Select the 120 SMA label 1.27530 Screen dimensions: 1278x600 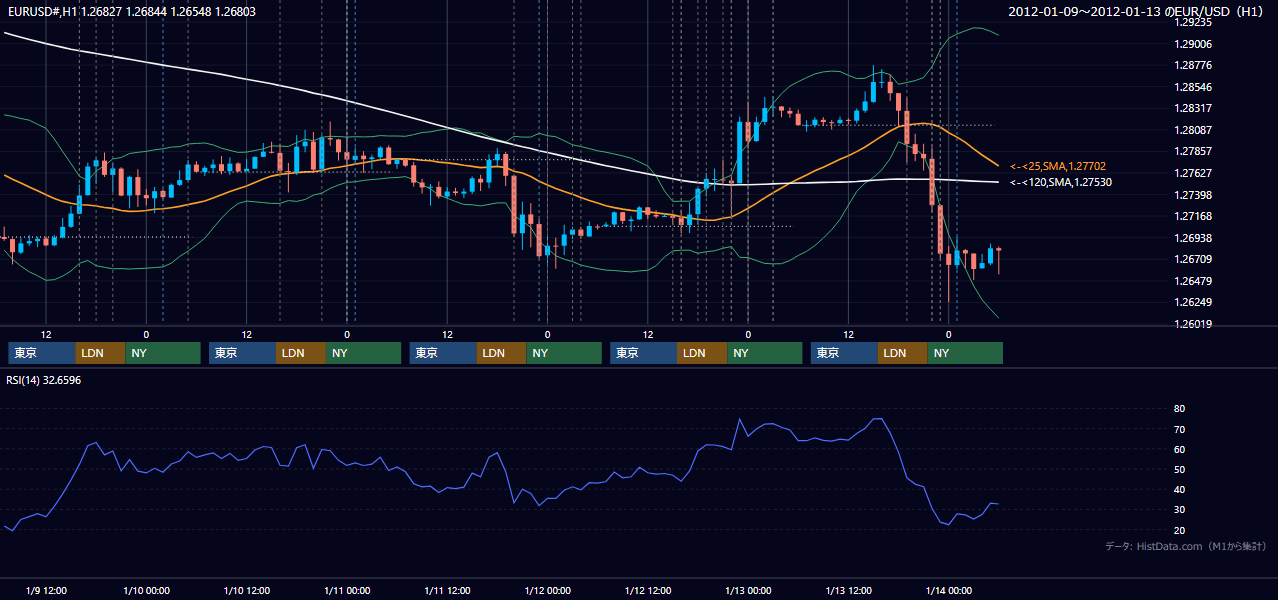(1061, 182)
